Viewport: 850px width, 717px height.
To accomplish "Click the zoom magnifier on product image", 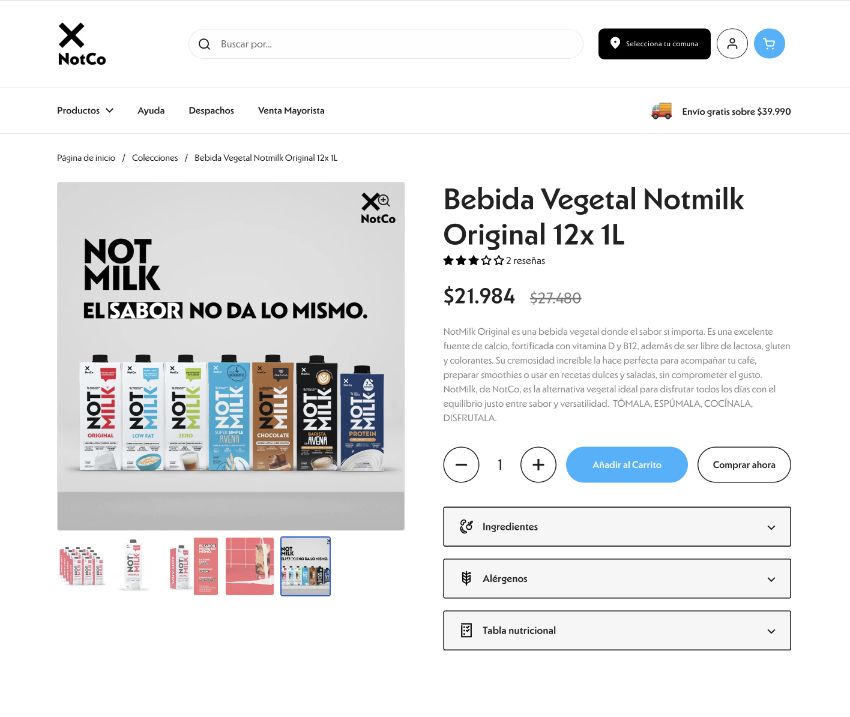I will [384, 201].
